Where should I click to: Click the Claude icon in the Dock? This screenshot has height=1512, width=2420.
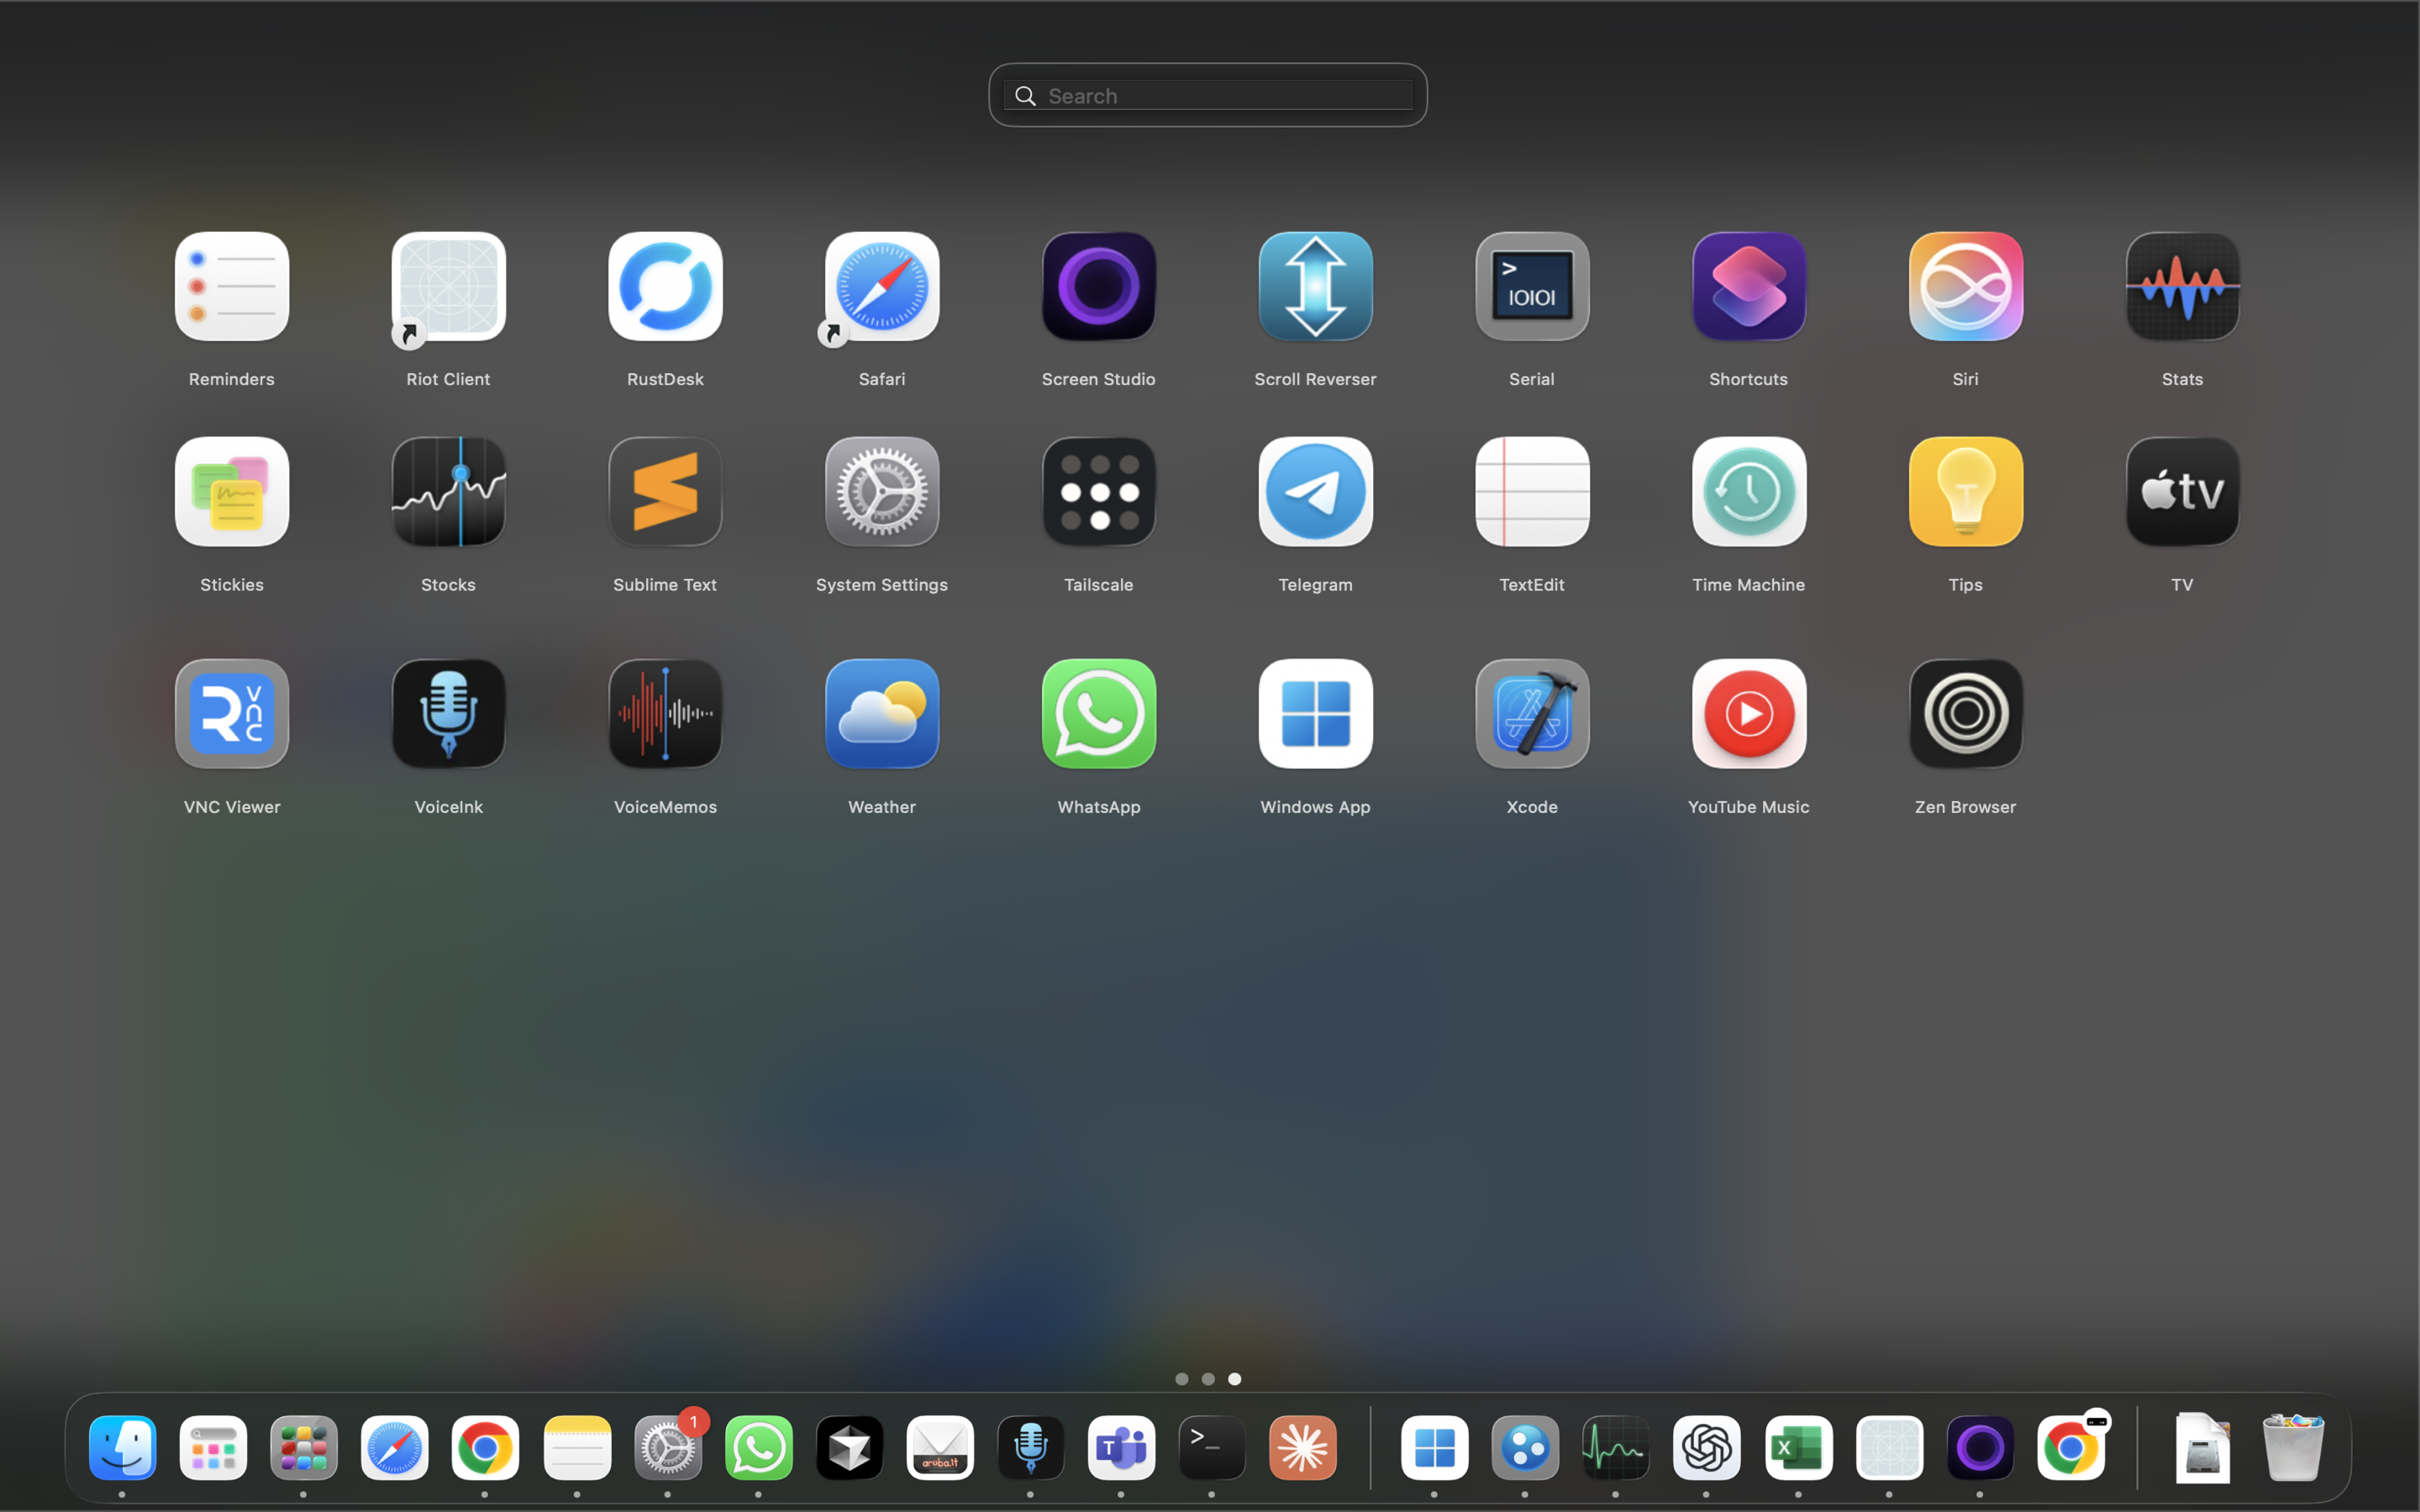[x=1303, y=1448]
